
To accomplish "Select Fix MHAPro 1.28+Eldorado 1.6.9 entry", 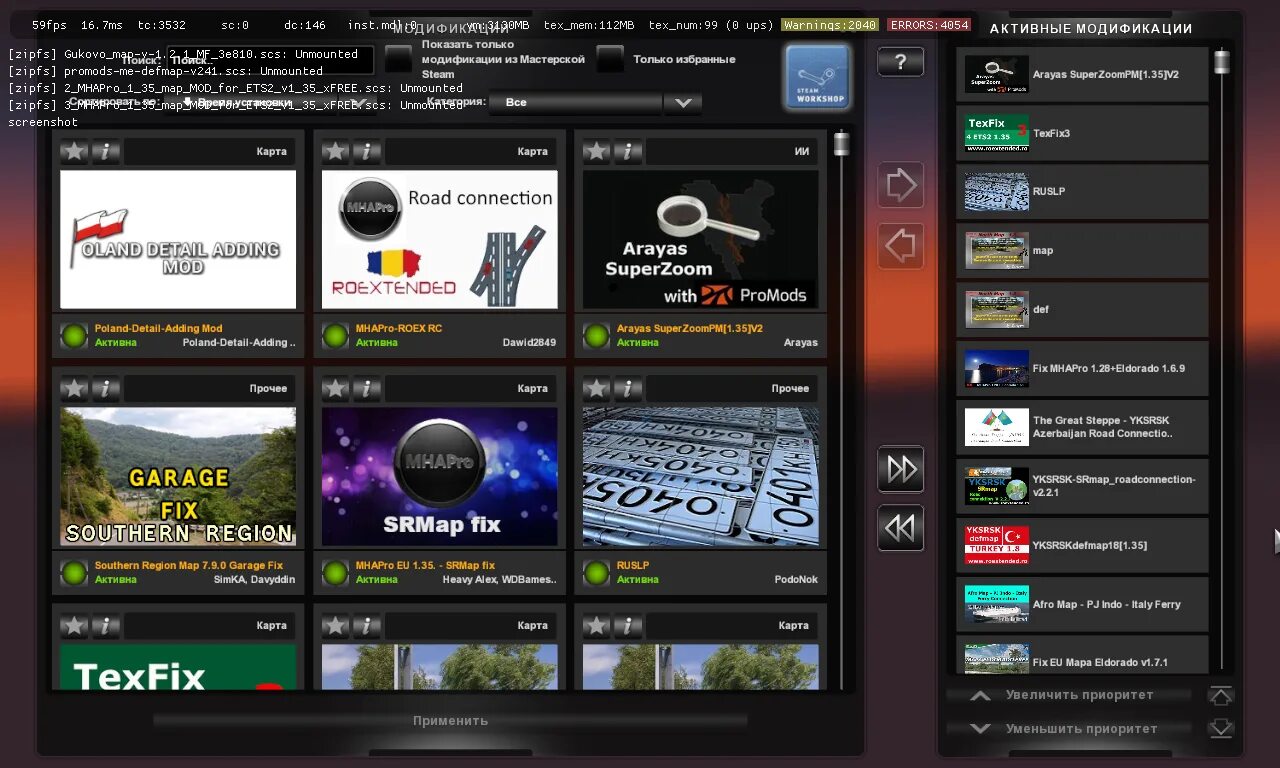I will [x=1082, y=369].
